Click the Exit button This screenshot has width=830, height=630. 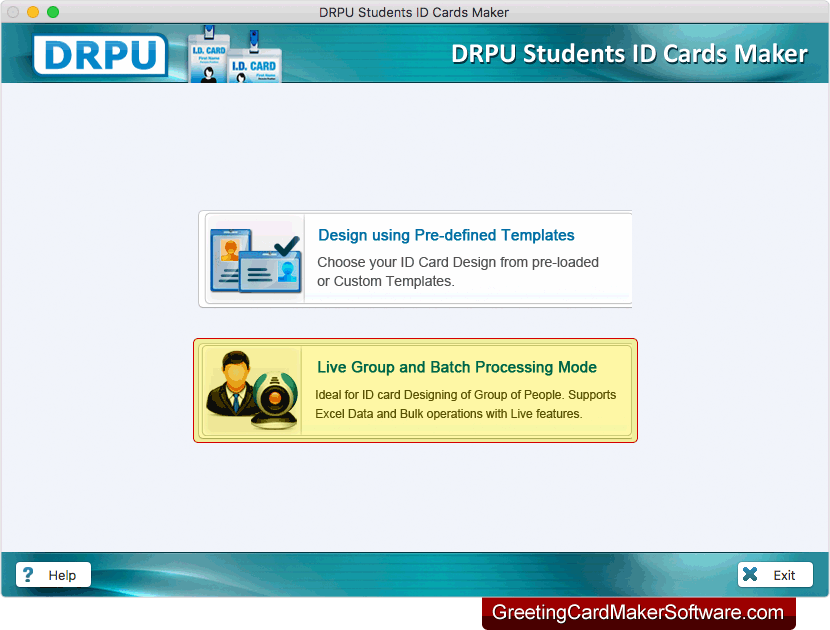(x=775, y=574)
